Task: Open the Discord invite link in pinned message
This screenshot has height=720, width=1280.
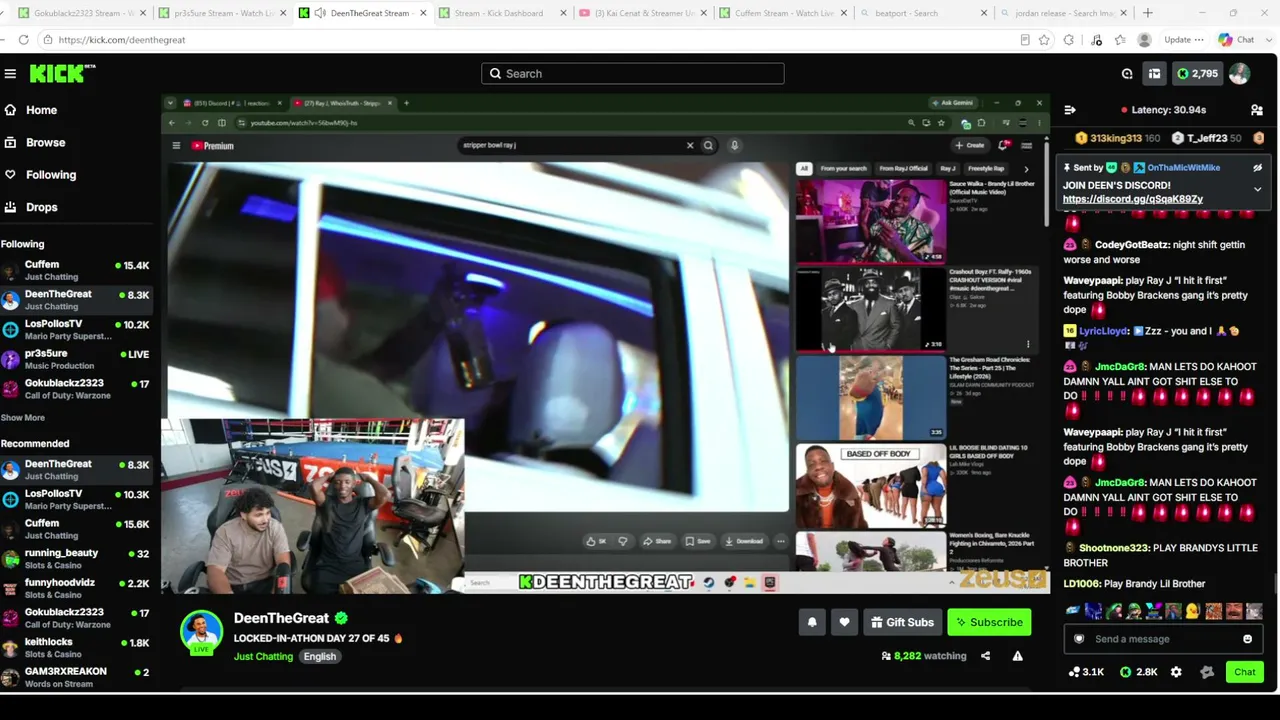Action: click(1132, 199)
